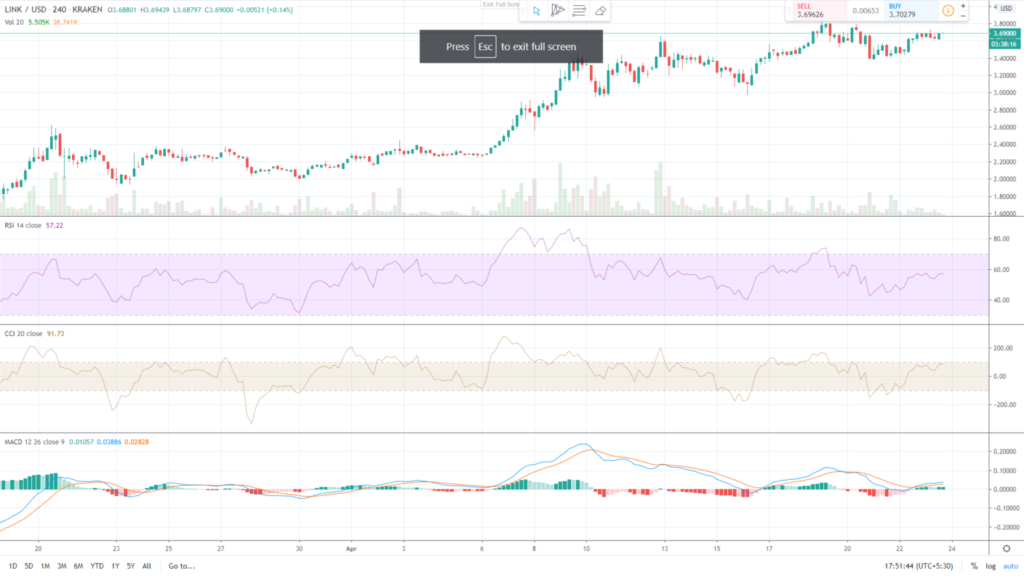This screenshot has width=1024, height=576.
Task: Select the cursor arrow tool
Action: (536, 10)
